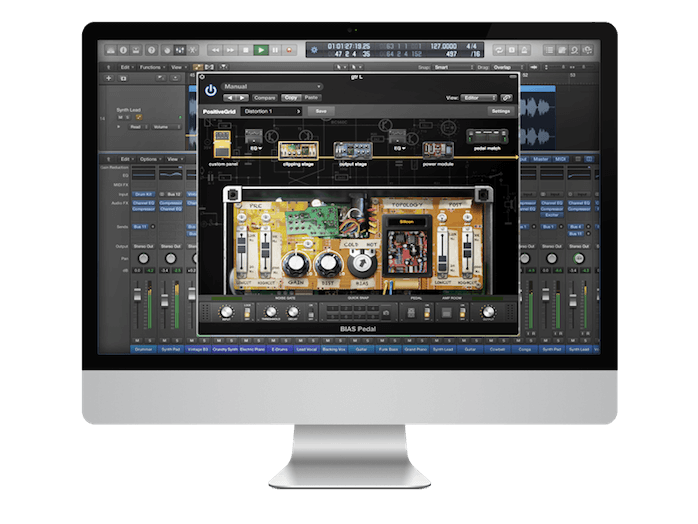
Task: Open the View Editor dropdown
Action: [479, 97]
